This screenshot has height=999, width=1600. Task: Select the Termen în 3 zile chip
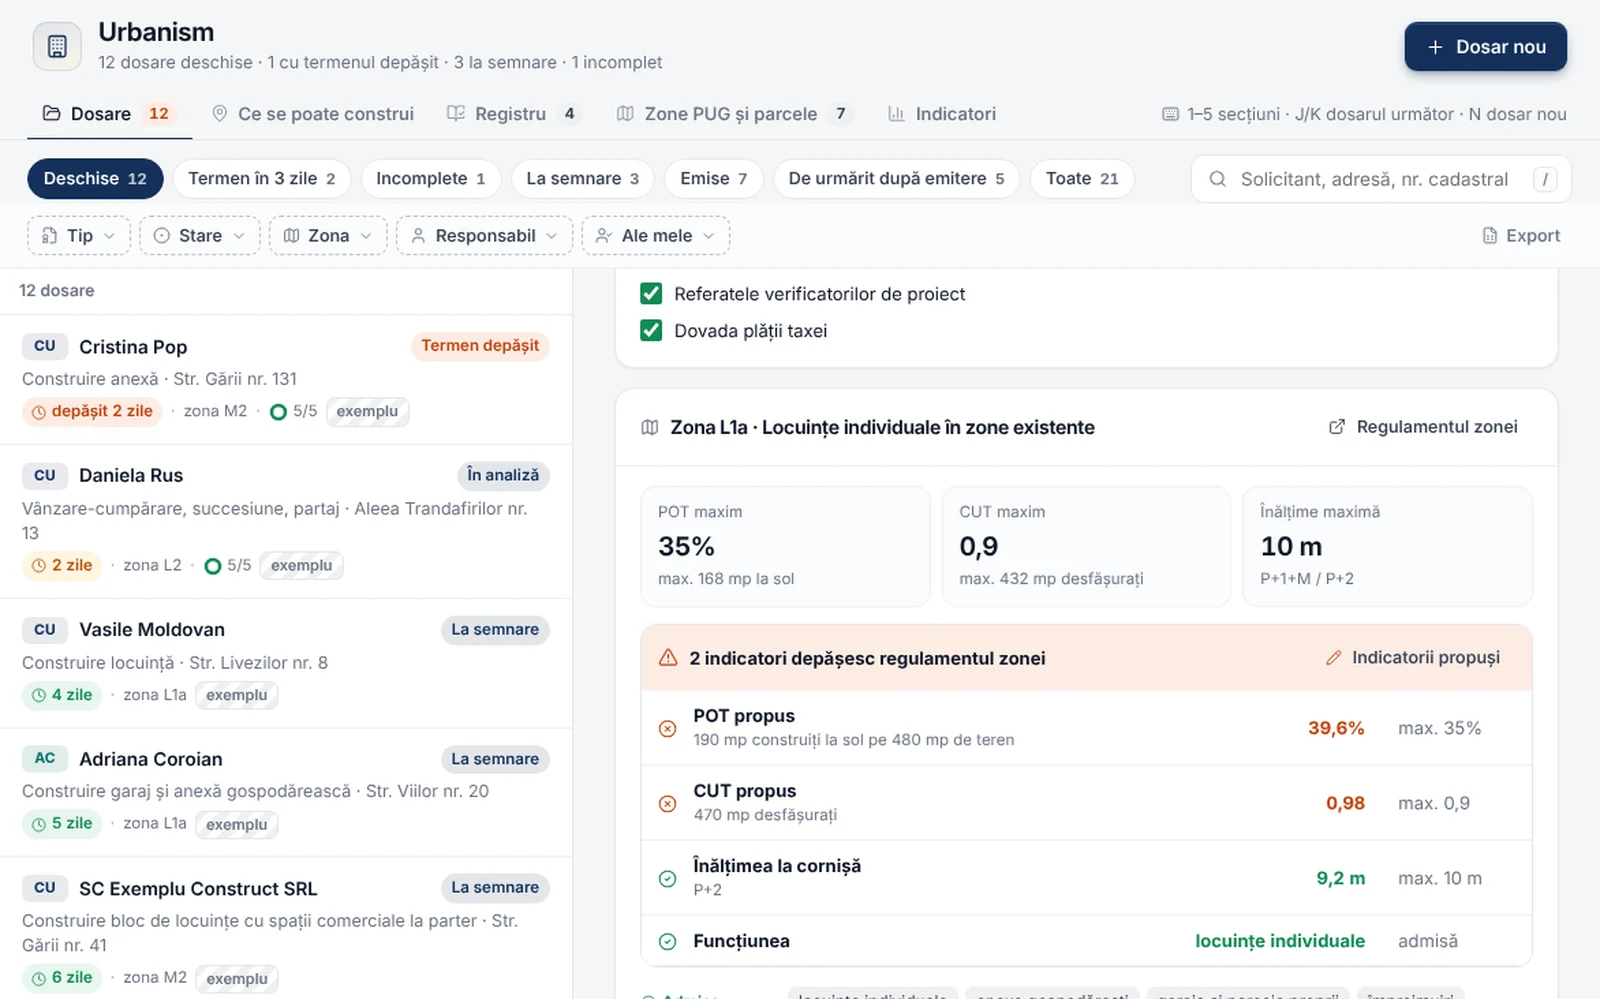click(x=262, y=179)
